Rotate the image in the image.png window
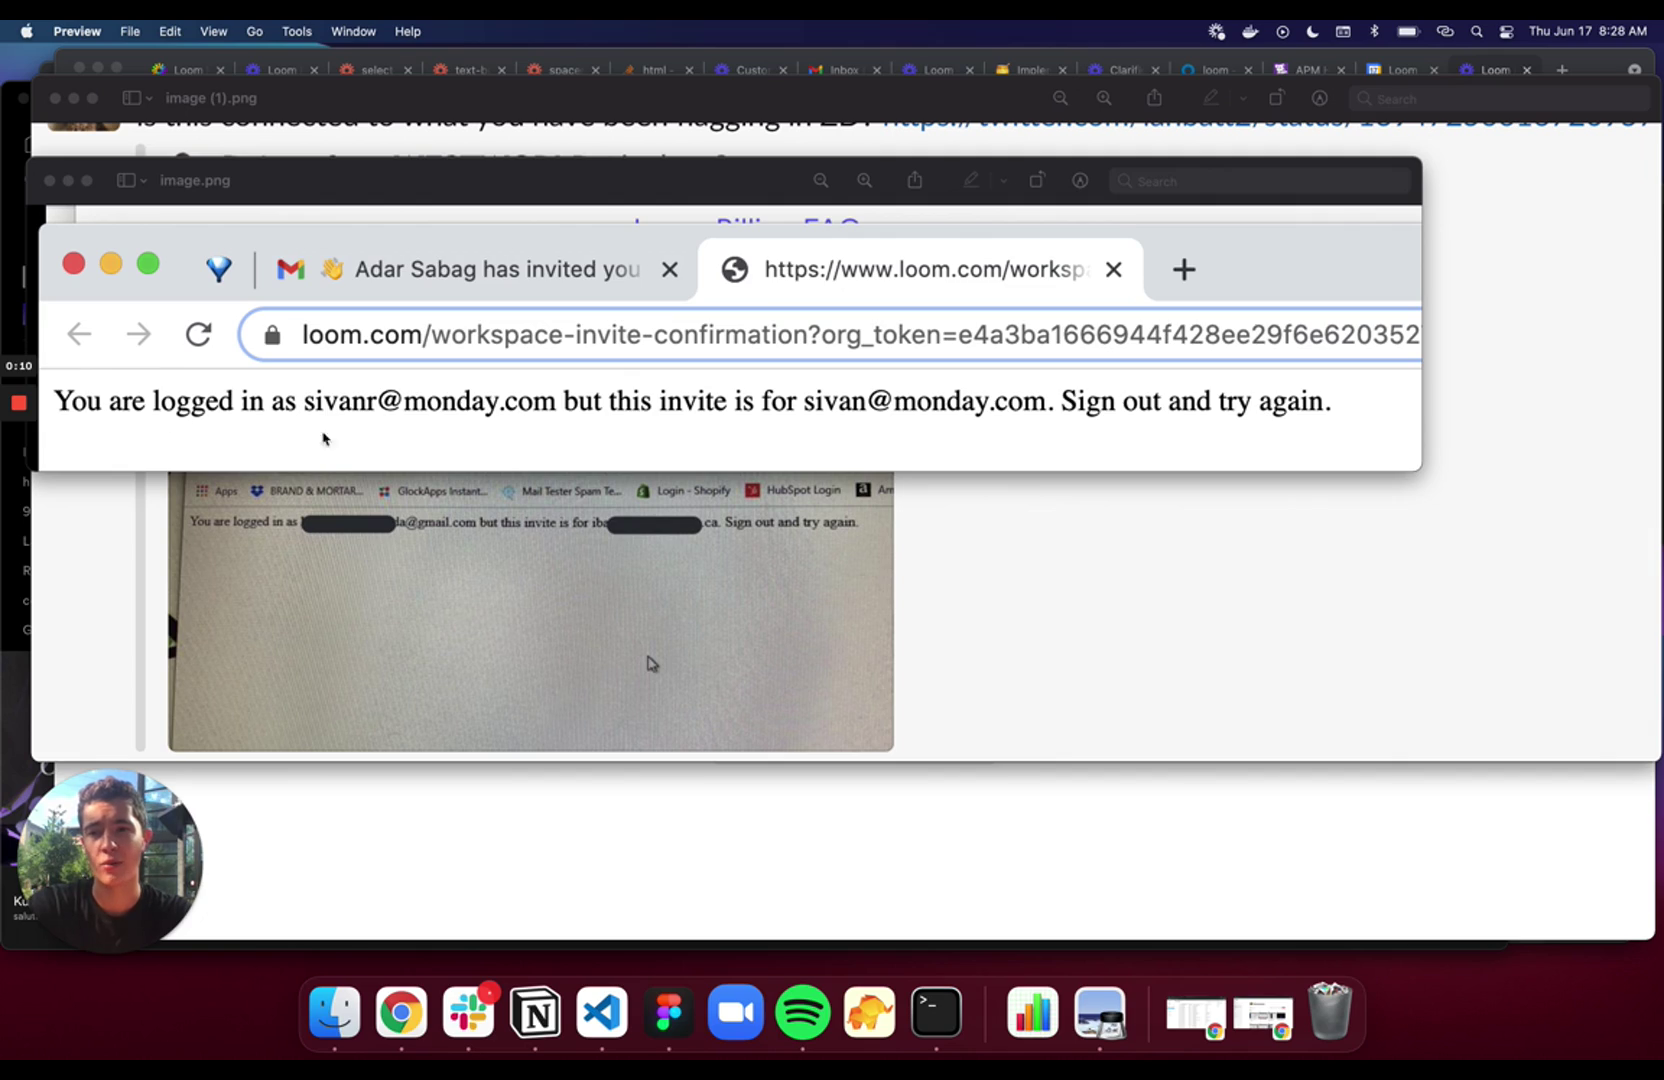The image size is (1664, 1080). (1037, 181)
